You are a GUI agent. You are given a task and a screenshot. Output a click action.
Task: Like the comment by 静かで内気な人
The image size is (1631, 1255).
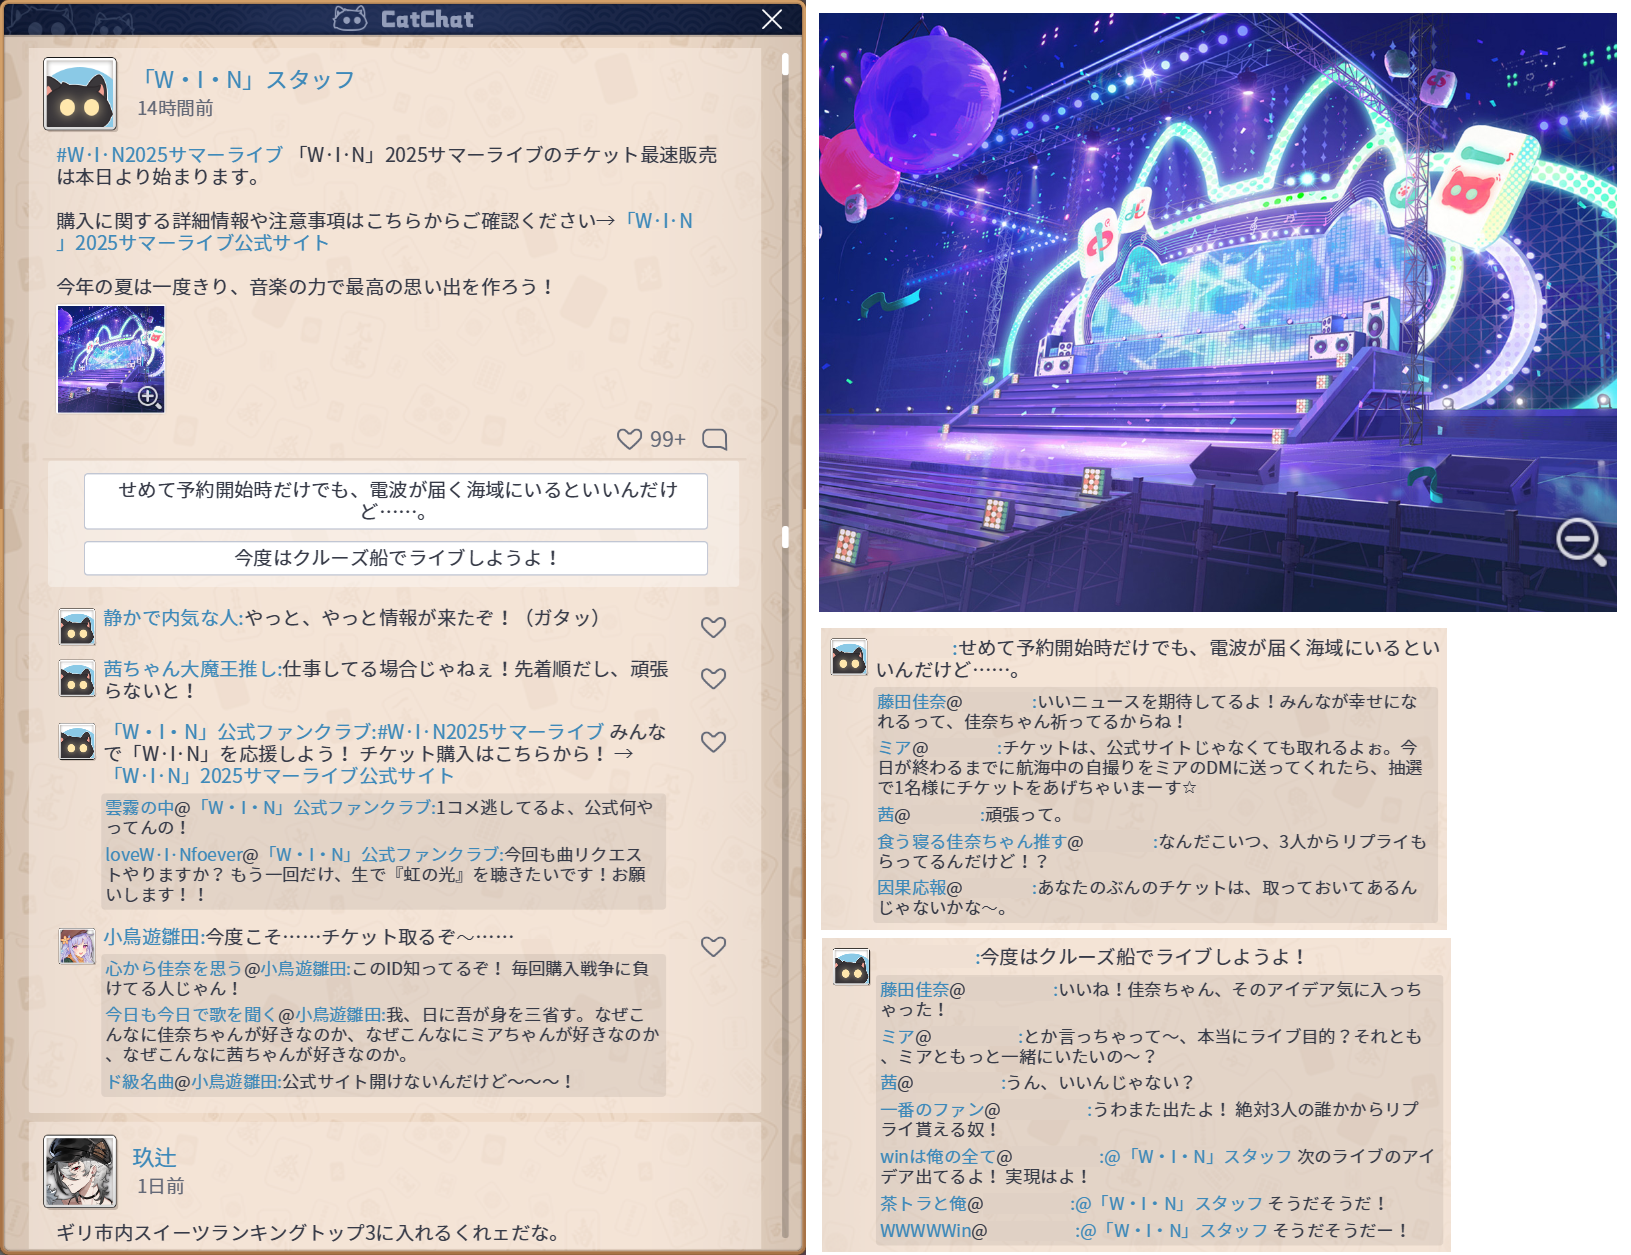tap(713, 627)
